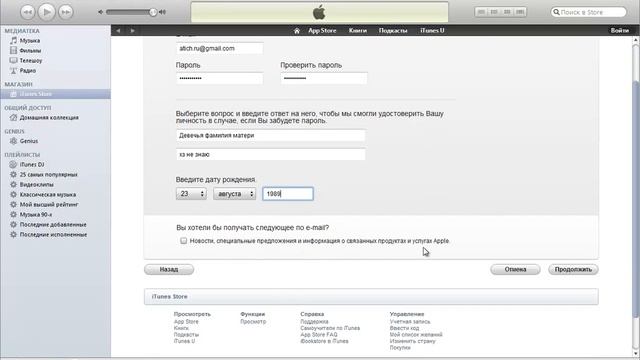Click the vertical scrollbar thumb

[x=636, y=199]
